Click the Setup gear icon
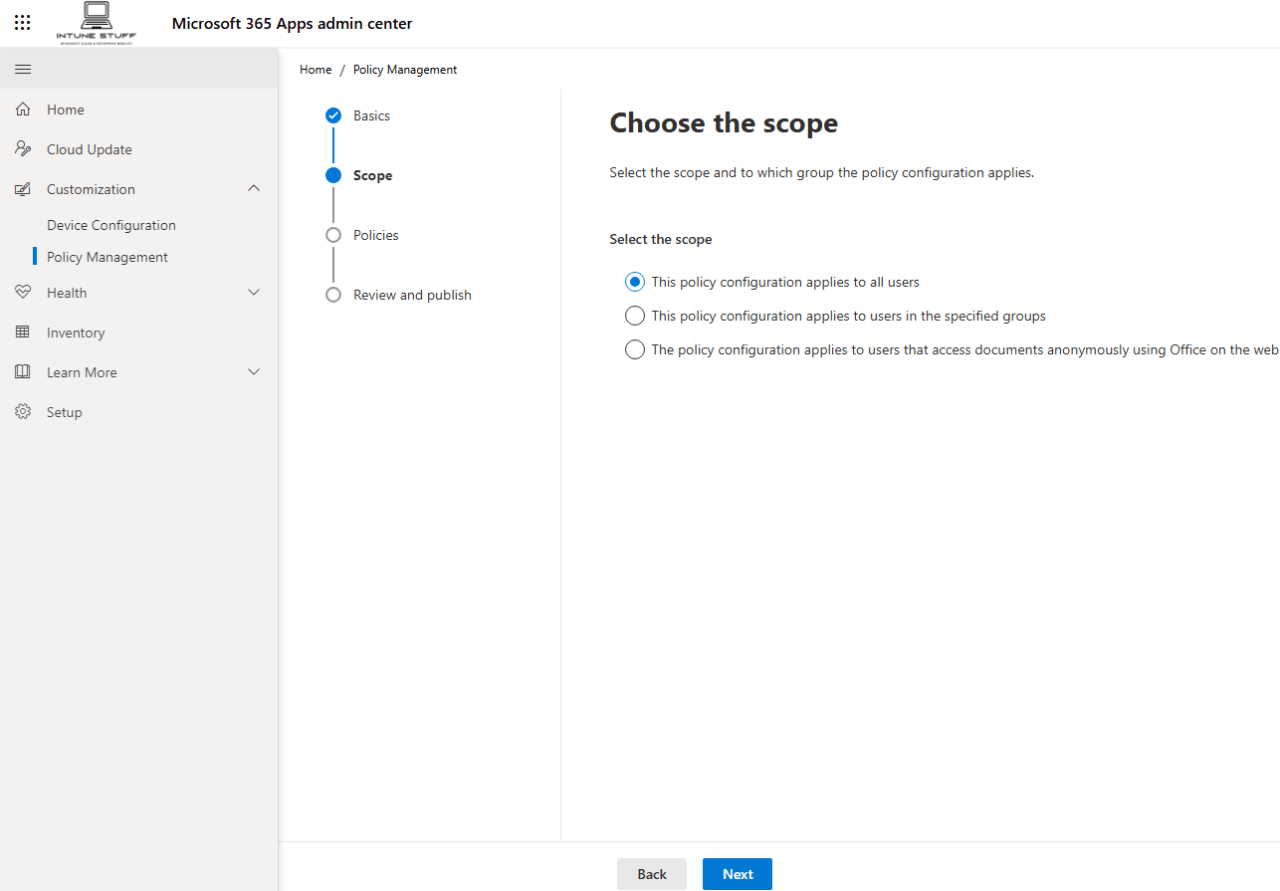The image size is (1280, 891). 21,411
